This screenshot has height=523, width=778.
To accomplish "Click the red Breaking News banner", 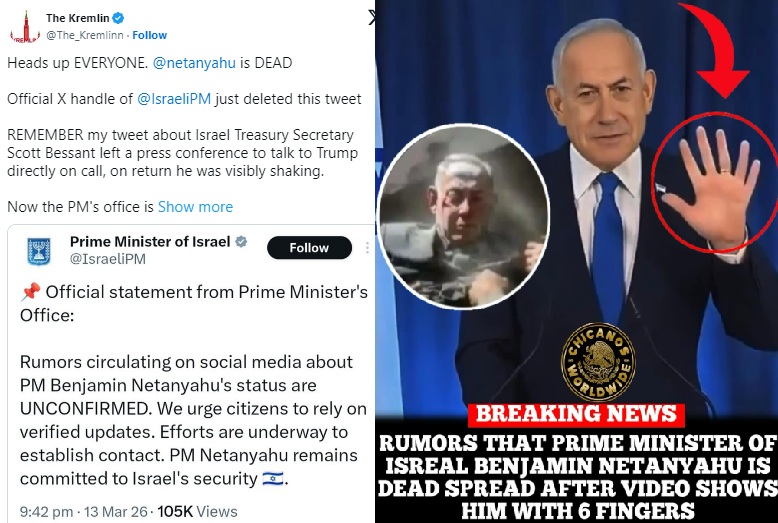I will (576, 414).
